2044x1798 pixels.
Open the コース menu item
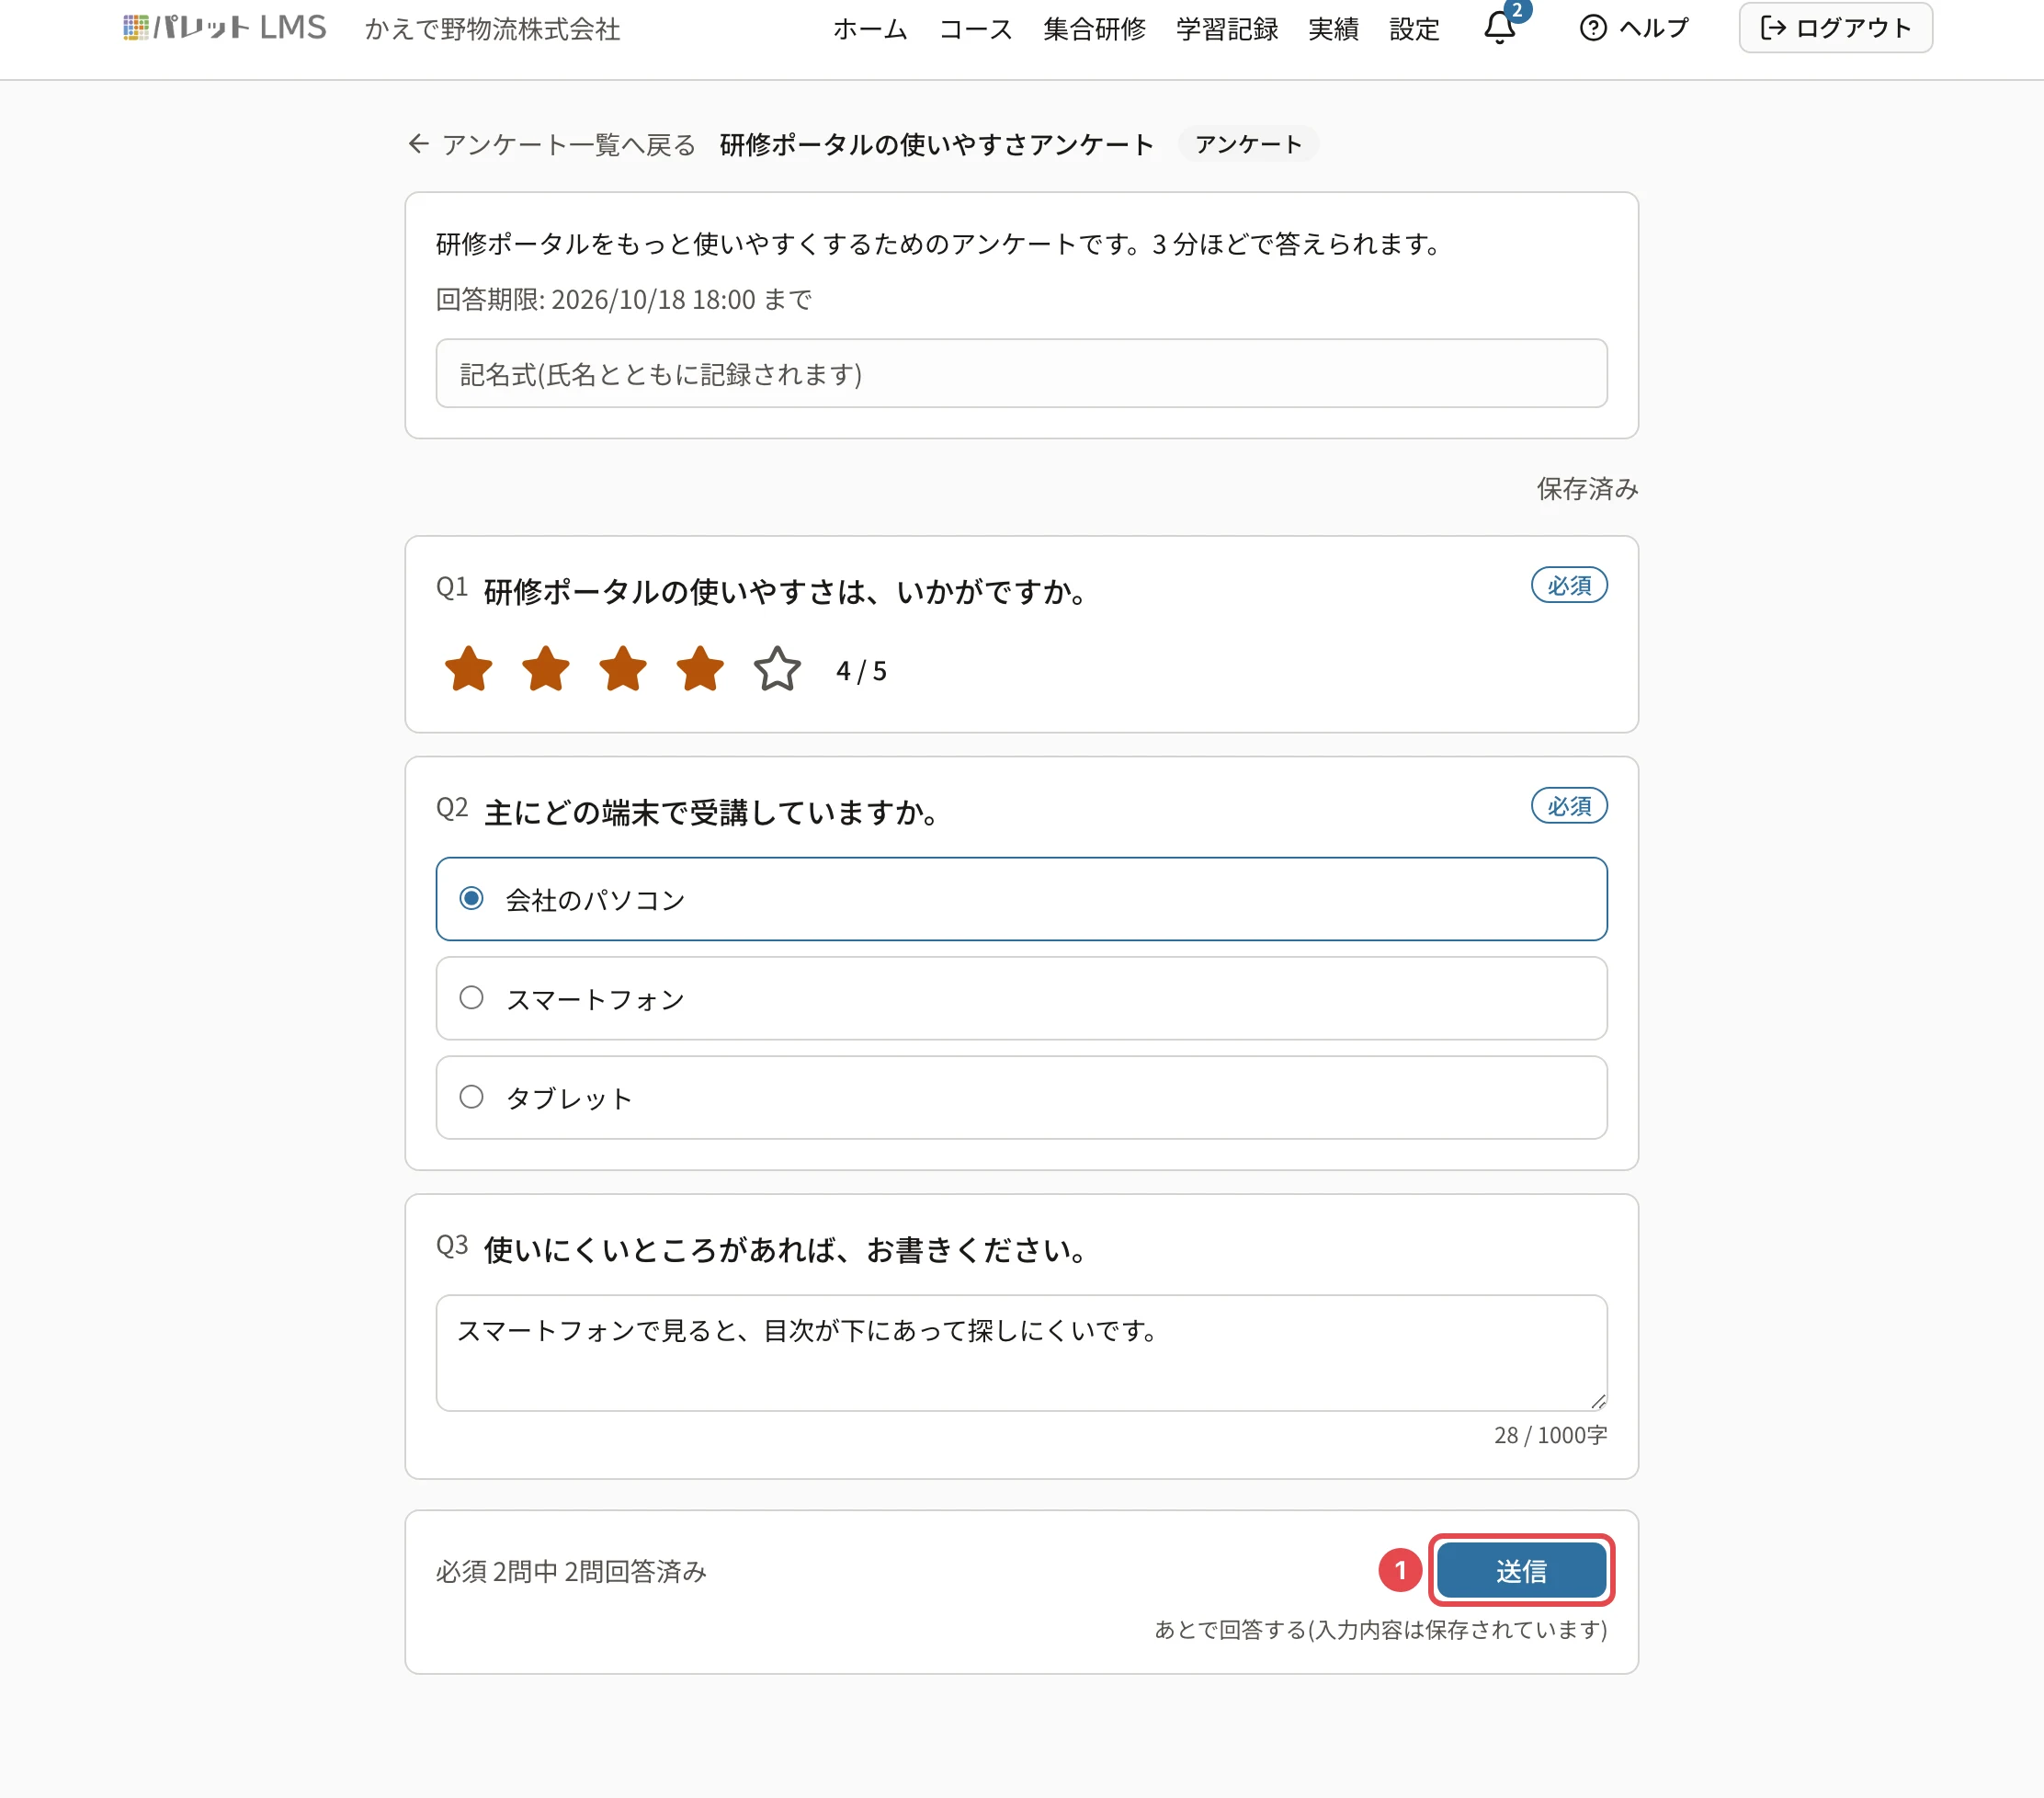pyautogui.click(x=975, y=29)
